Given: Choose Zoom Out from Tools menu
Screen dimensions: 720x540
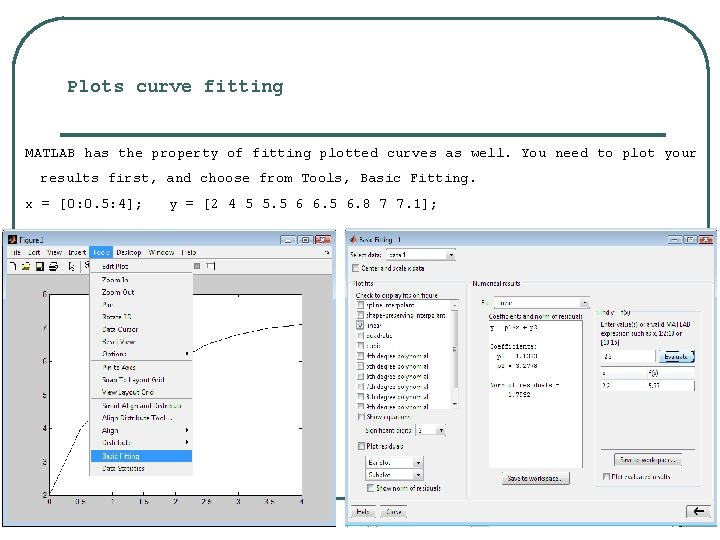Looking at the screenshot, I should point(142,292).
